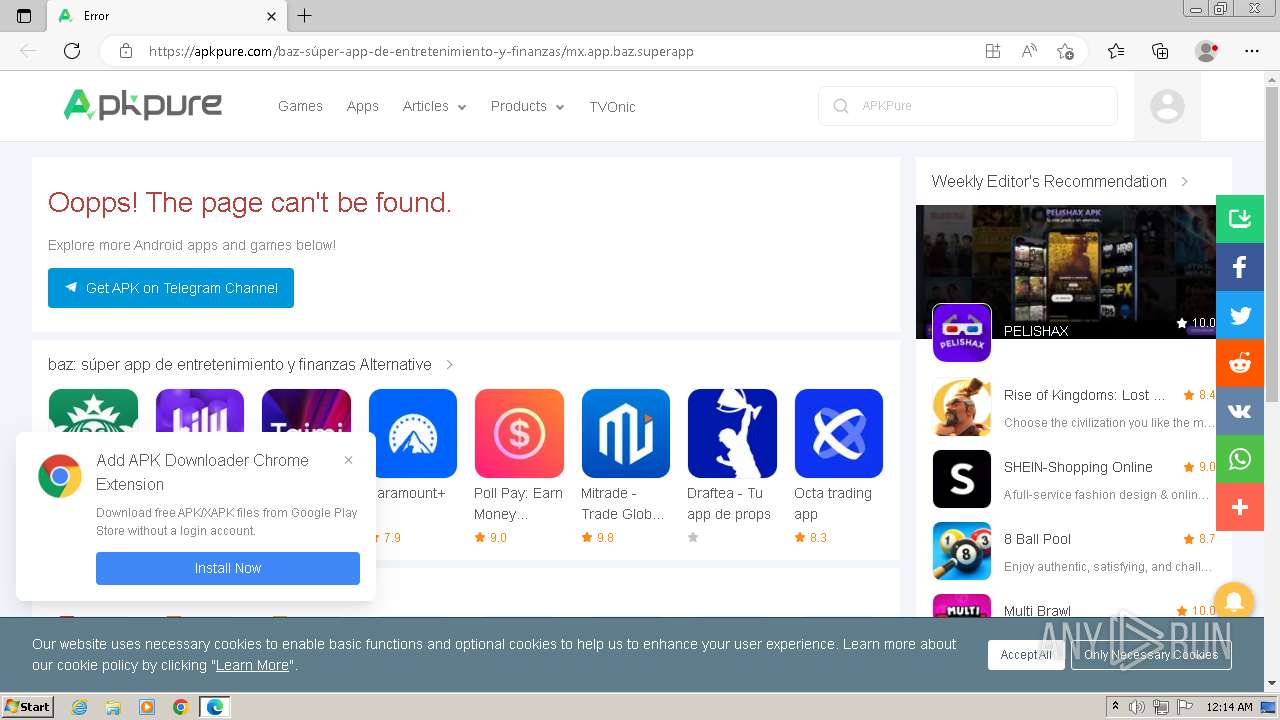Accept all cookies
1280x720 pixels.
pos(1026,655)
